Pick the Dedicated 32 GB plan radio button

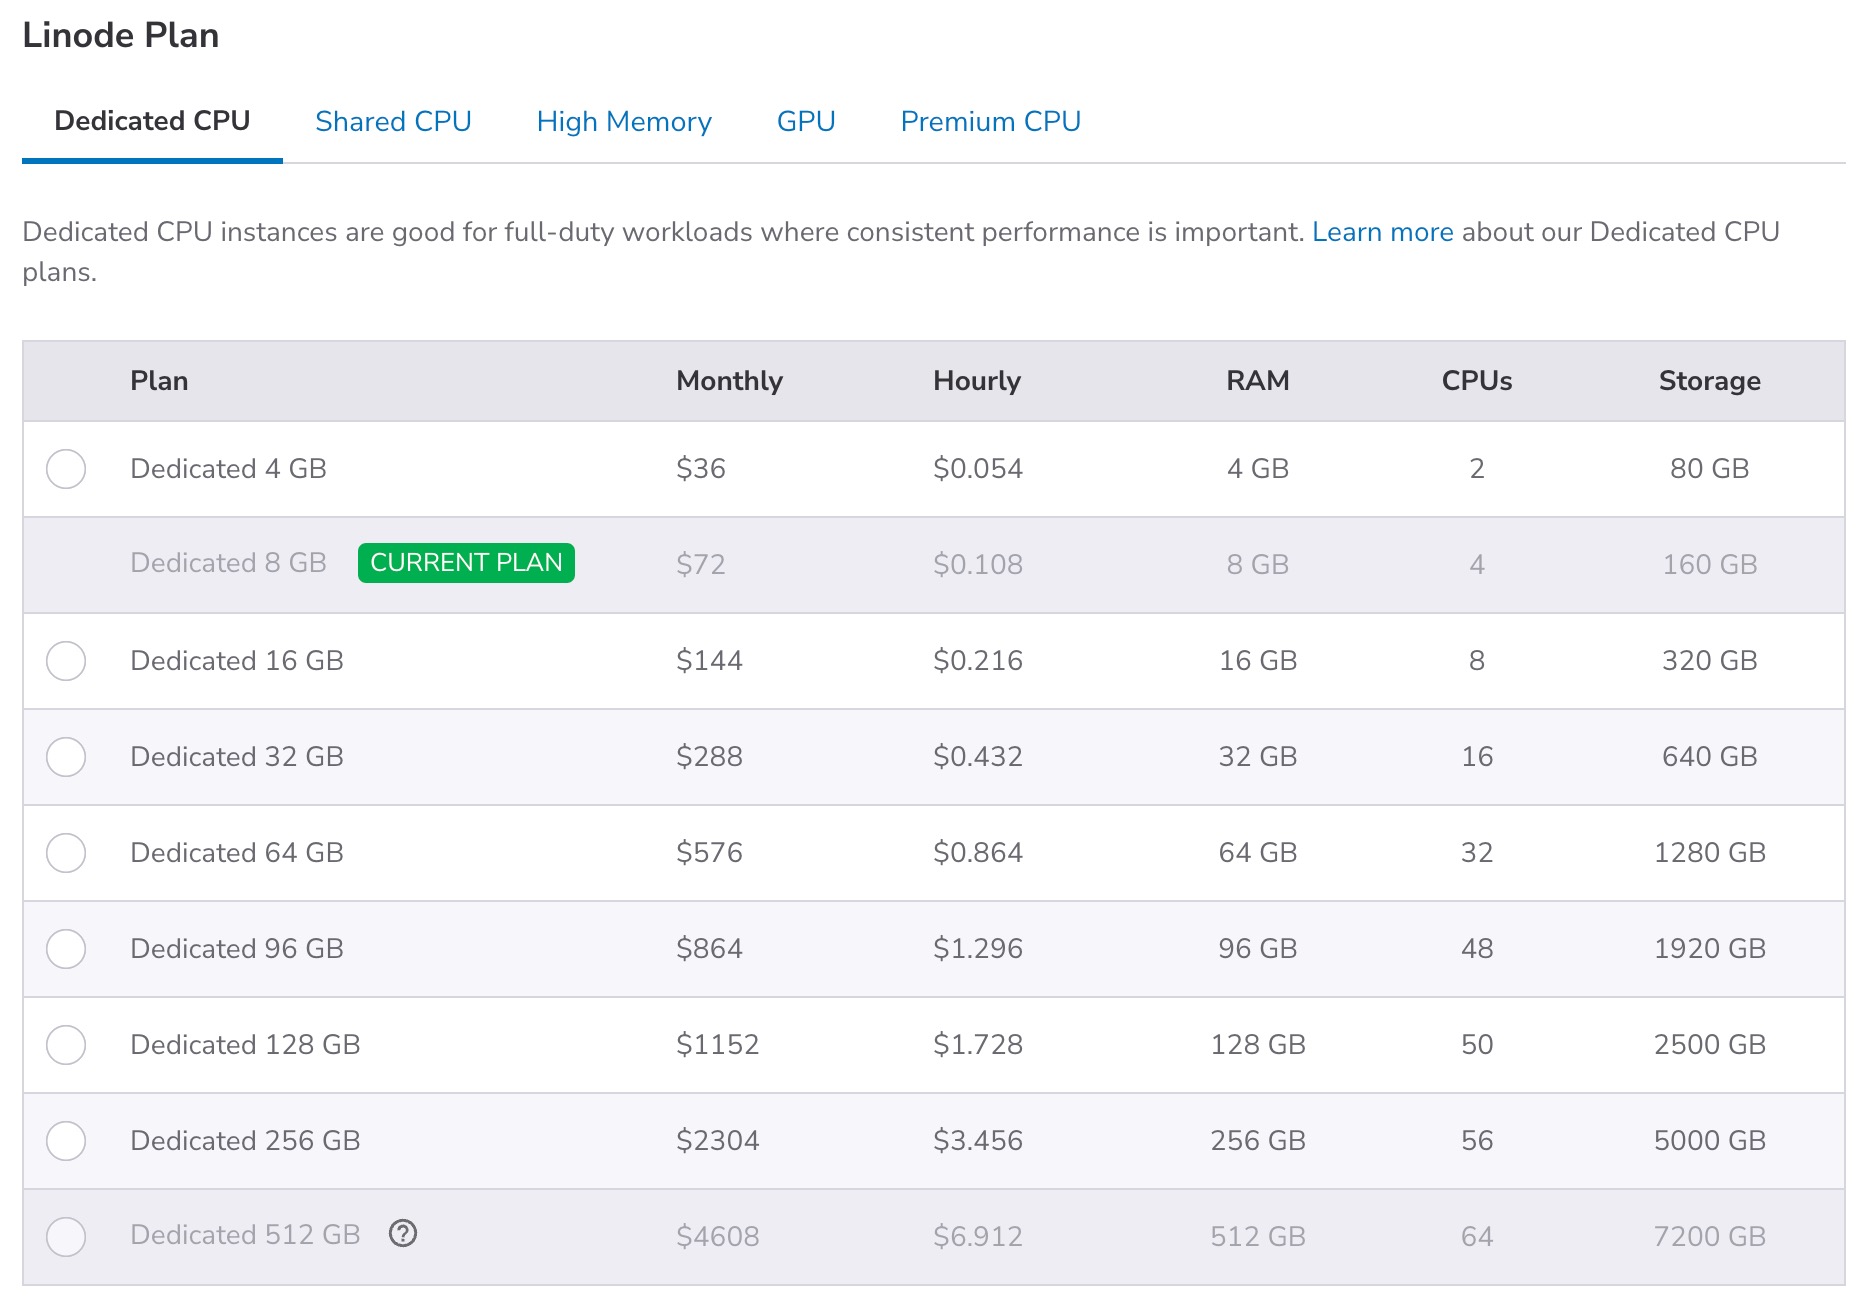pyautogui.click(x=66, y=757)
